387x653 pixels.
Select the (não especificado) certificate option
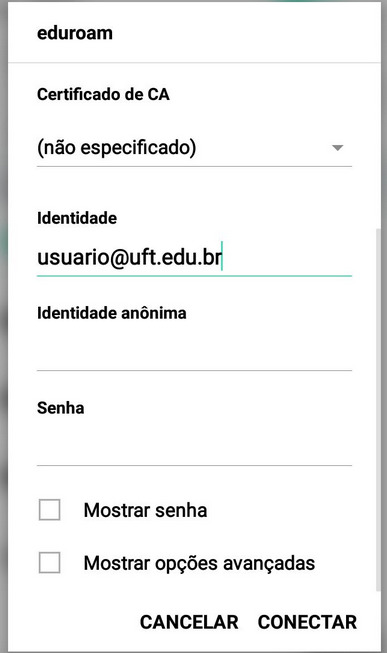[117, 147]
